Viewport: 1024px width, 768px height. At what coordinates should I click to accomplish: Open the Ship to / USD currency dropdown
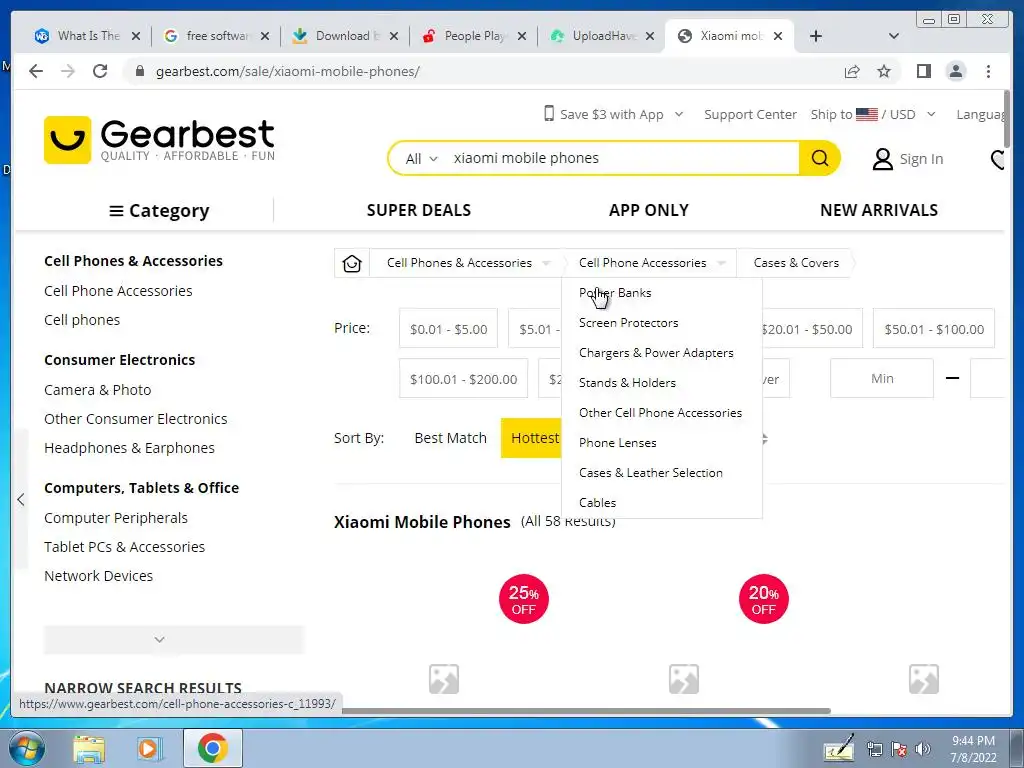point(931,114)
